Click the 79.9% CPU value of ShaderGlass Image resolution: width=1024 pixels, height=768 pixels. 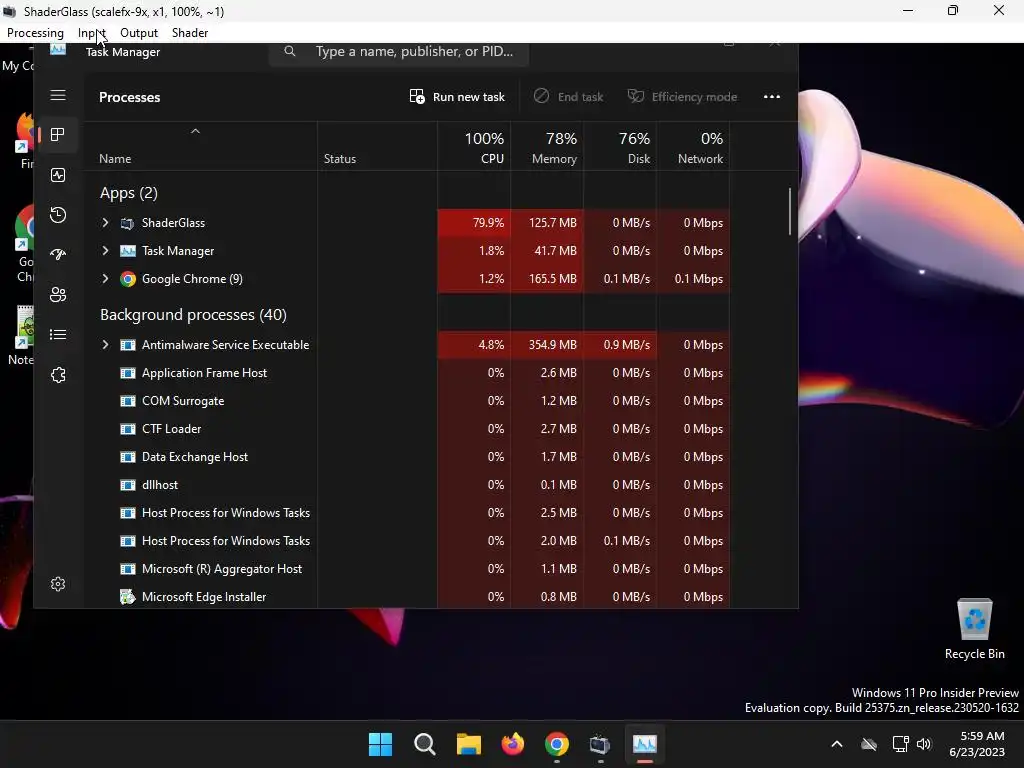[488, 223]
